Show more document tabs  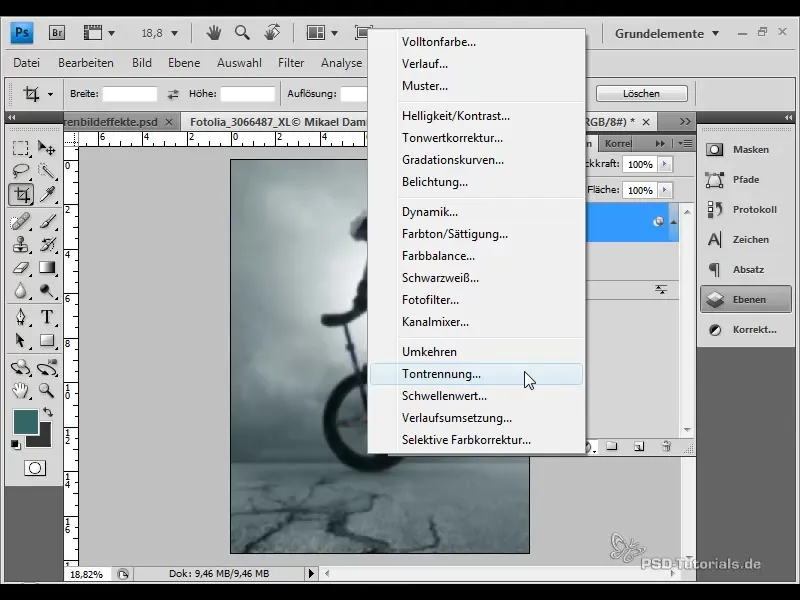[x=685, y=122]
